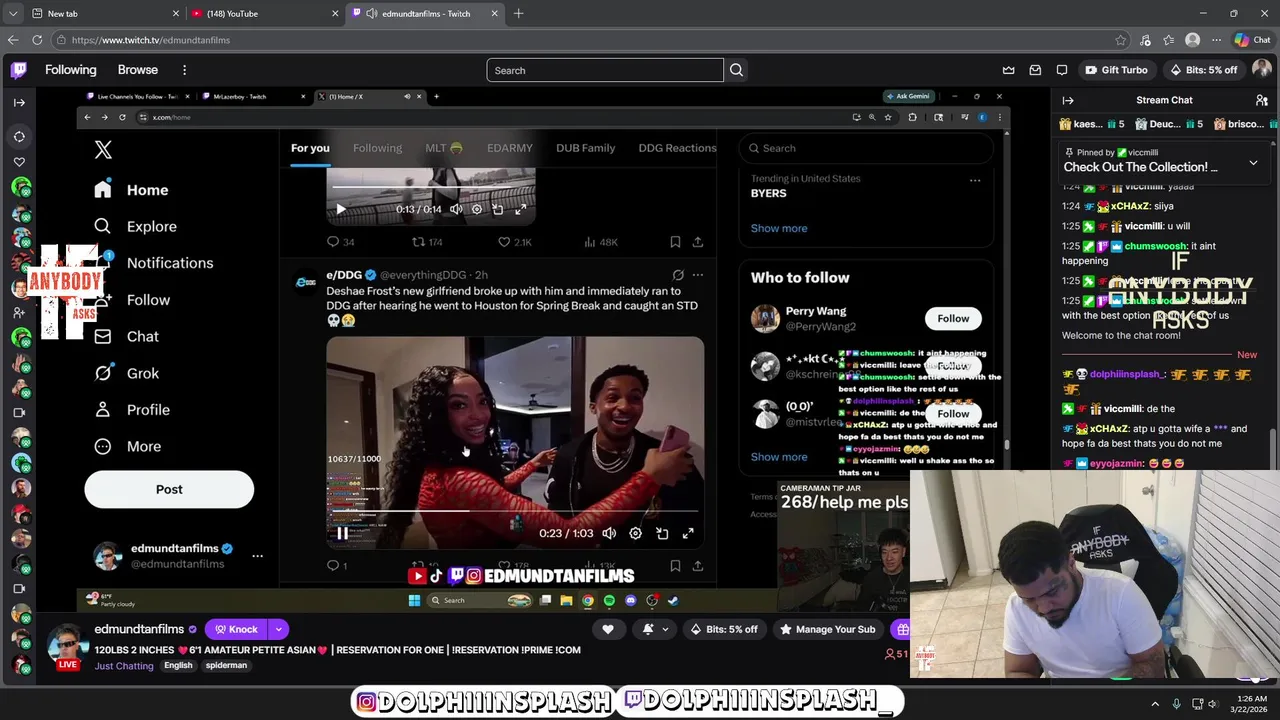Click the white Post button on X
Screen dimensions: 1280x720
[x=169, y=489]
